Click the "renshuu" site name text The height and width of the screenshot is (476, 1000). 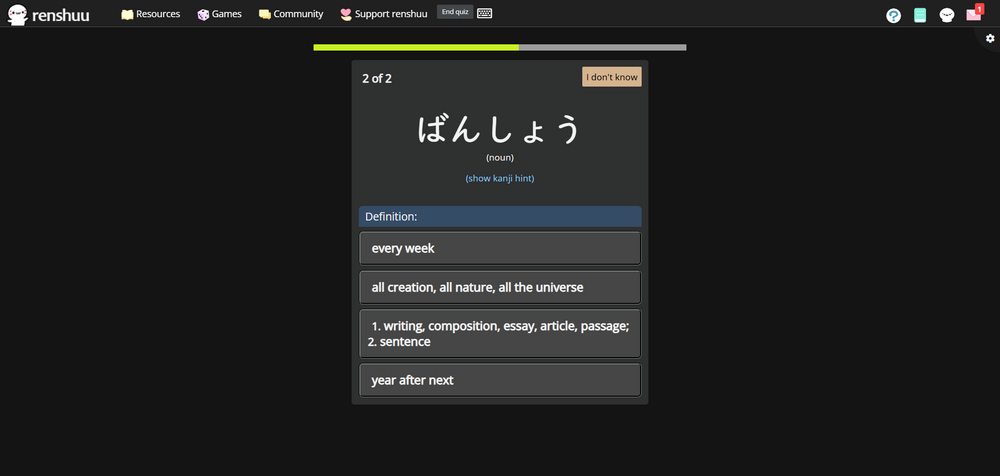pyautogui.click(x=61, y=15)
